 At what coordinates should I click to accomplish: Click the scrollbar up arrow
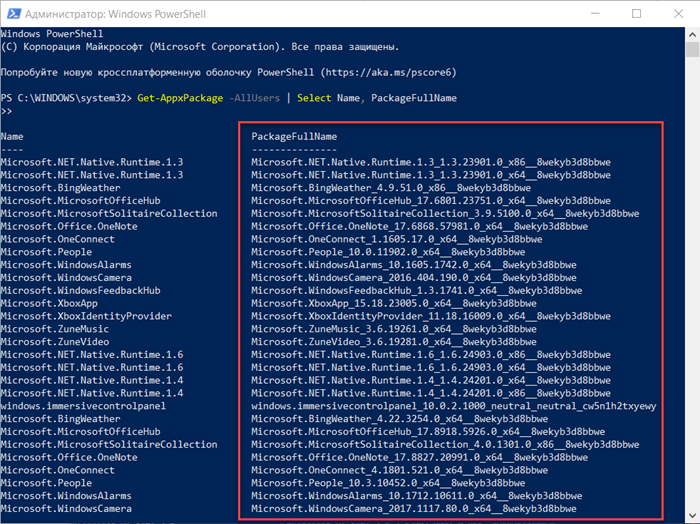click(x=692, y=34)
